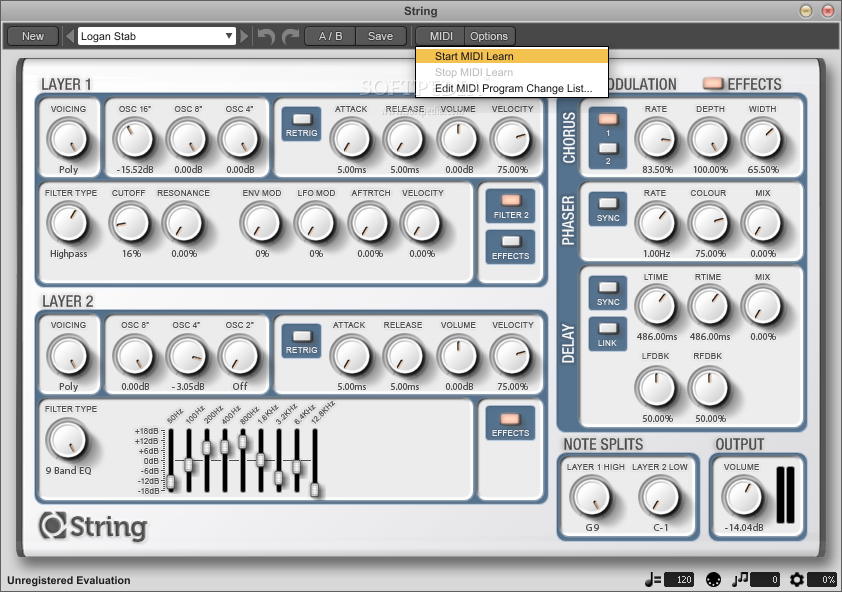Click the 50Hz EQ slider
Image resolution: width=842 pixels, height=592 pixels.
click(x=171, y=460)
